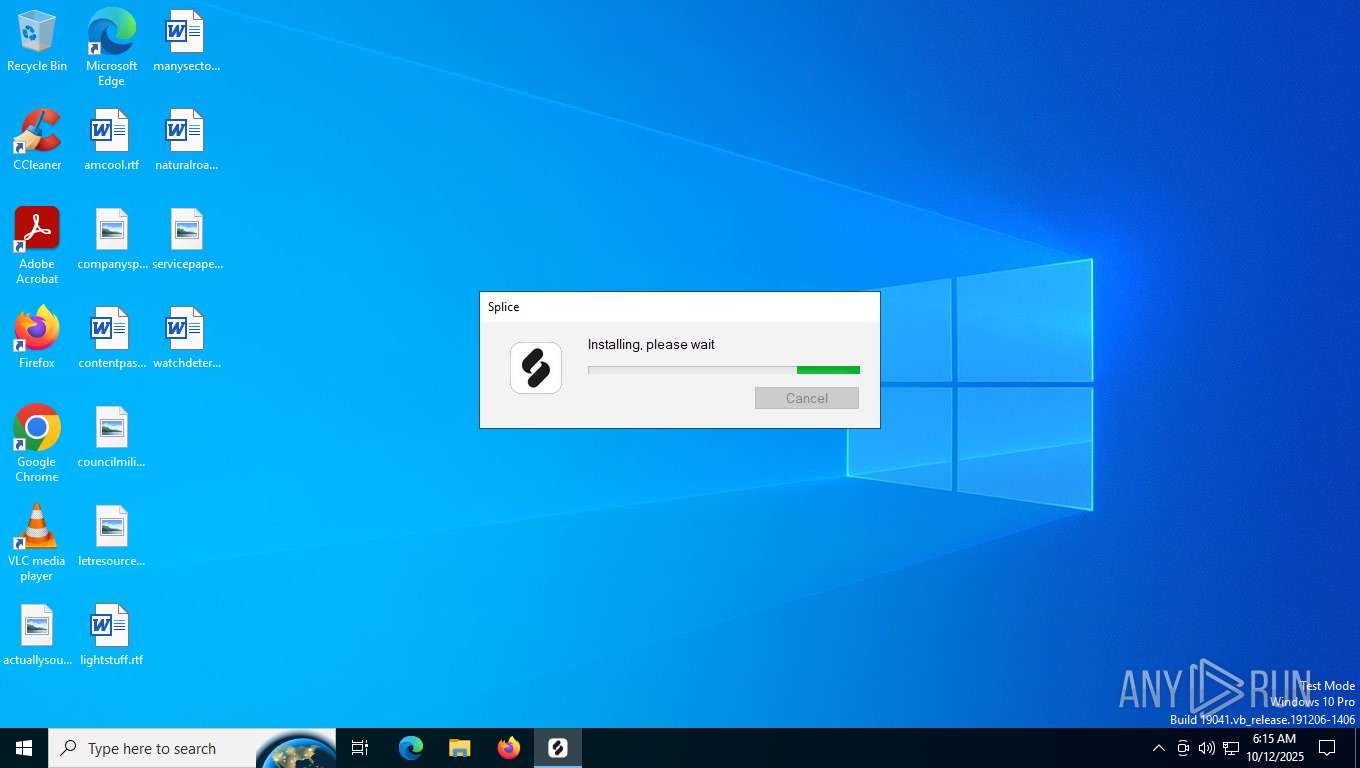Select the amcool.rtf file icon

tap(111, 140)
